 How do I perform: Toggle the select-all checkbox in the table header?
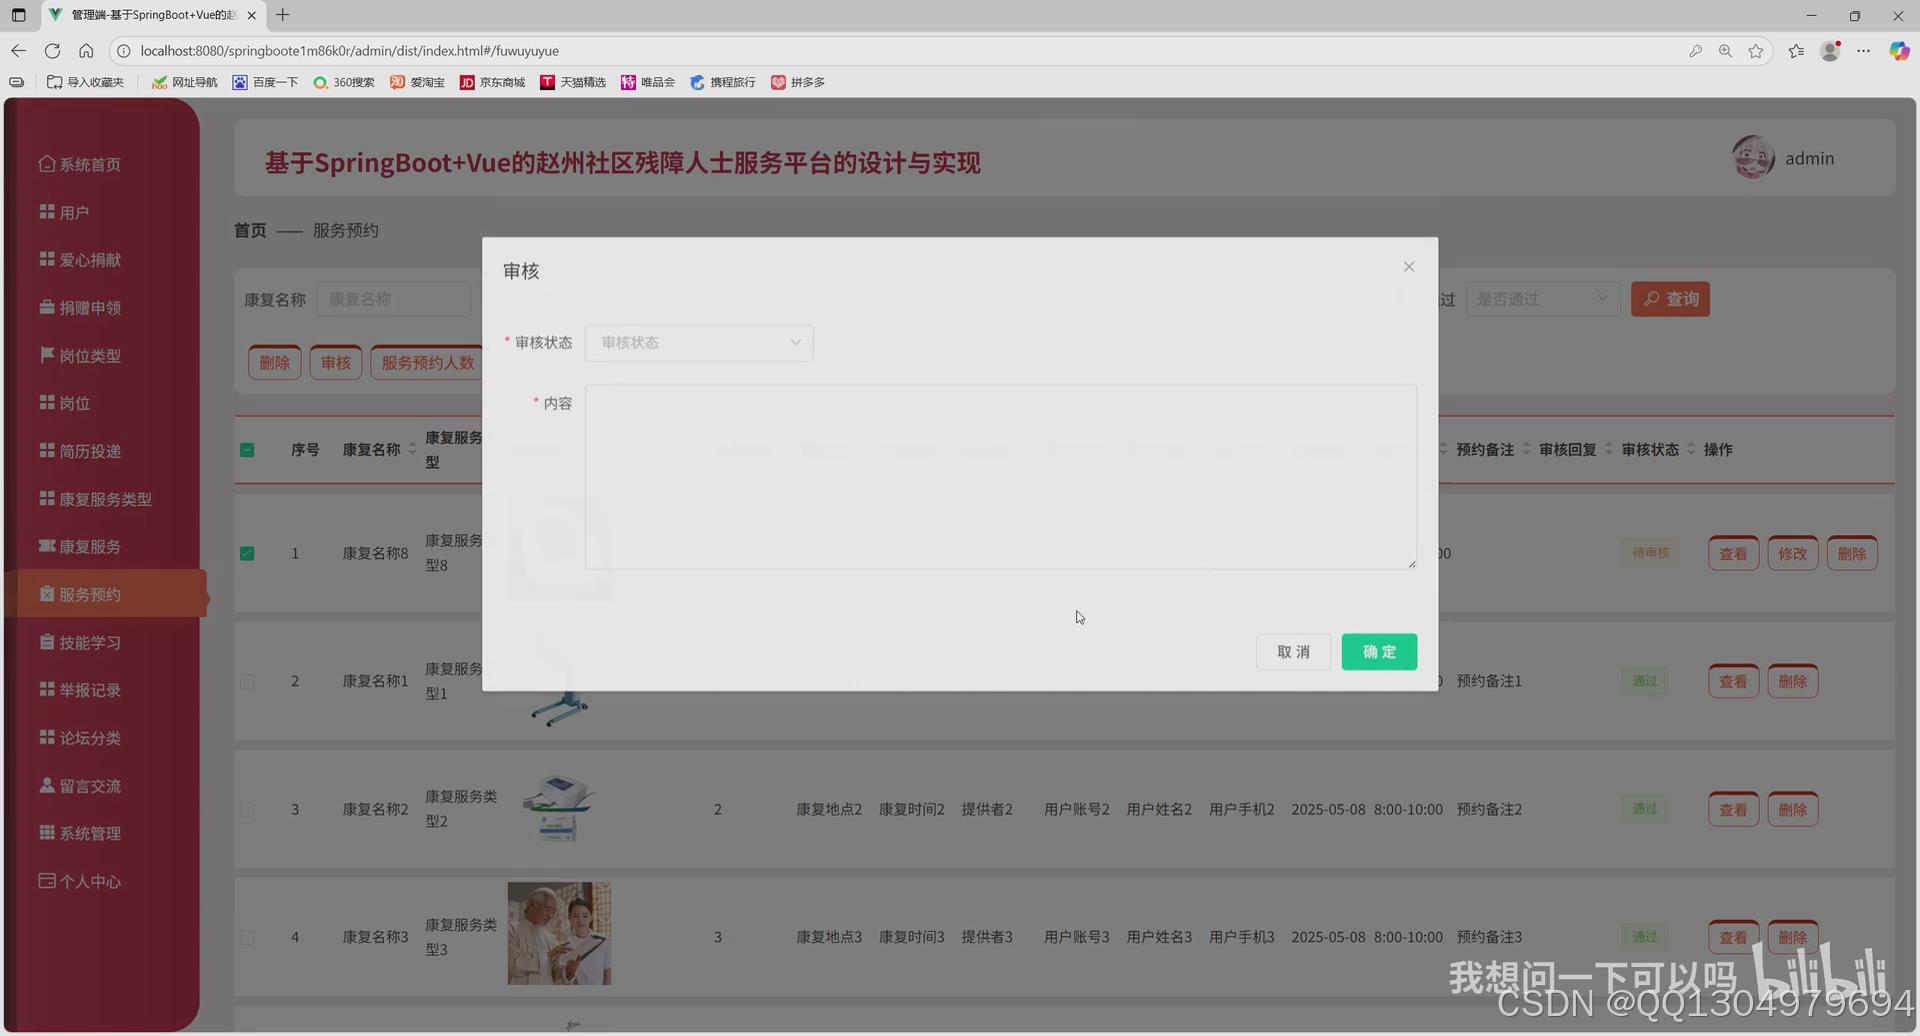coord(247,450)
